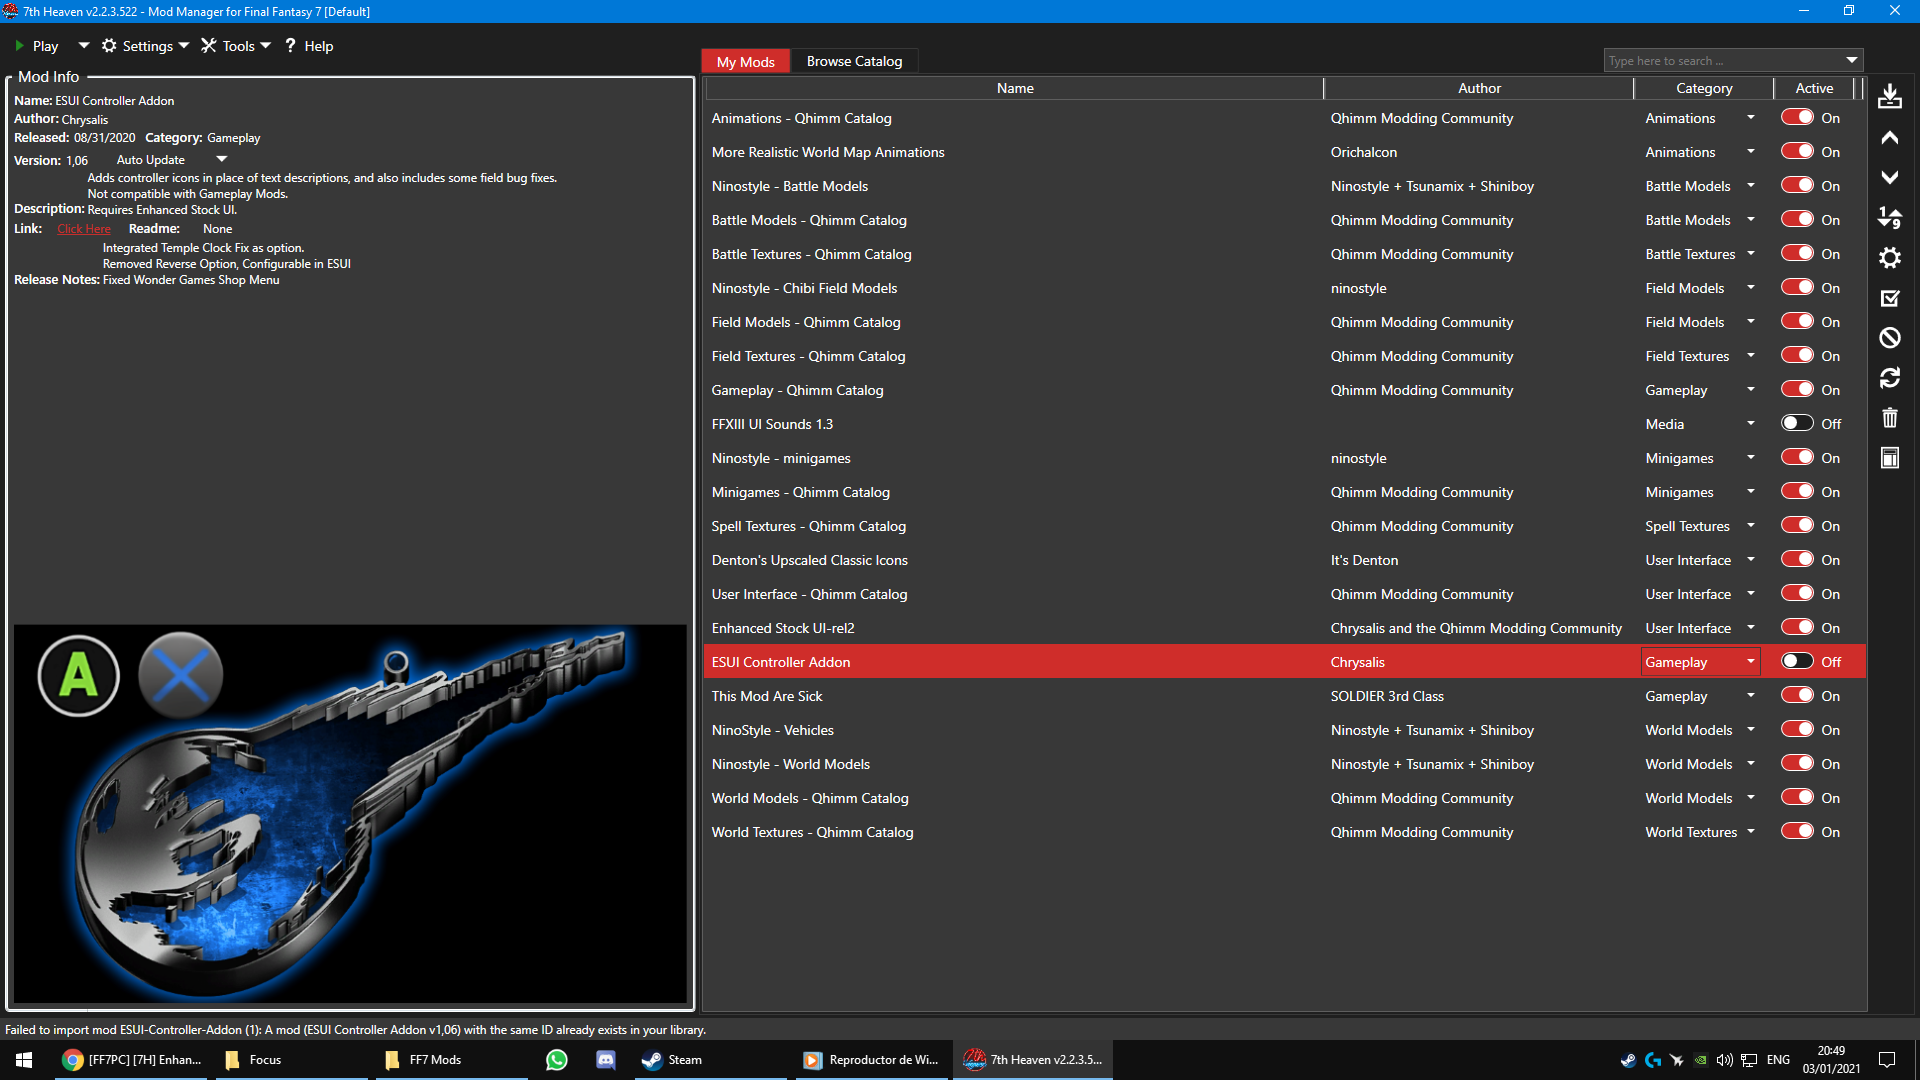Open the Windows notification center

pyautogui.click(x=1887, y=1060)
